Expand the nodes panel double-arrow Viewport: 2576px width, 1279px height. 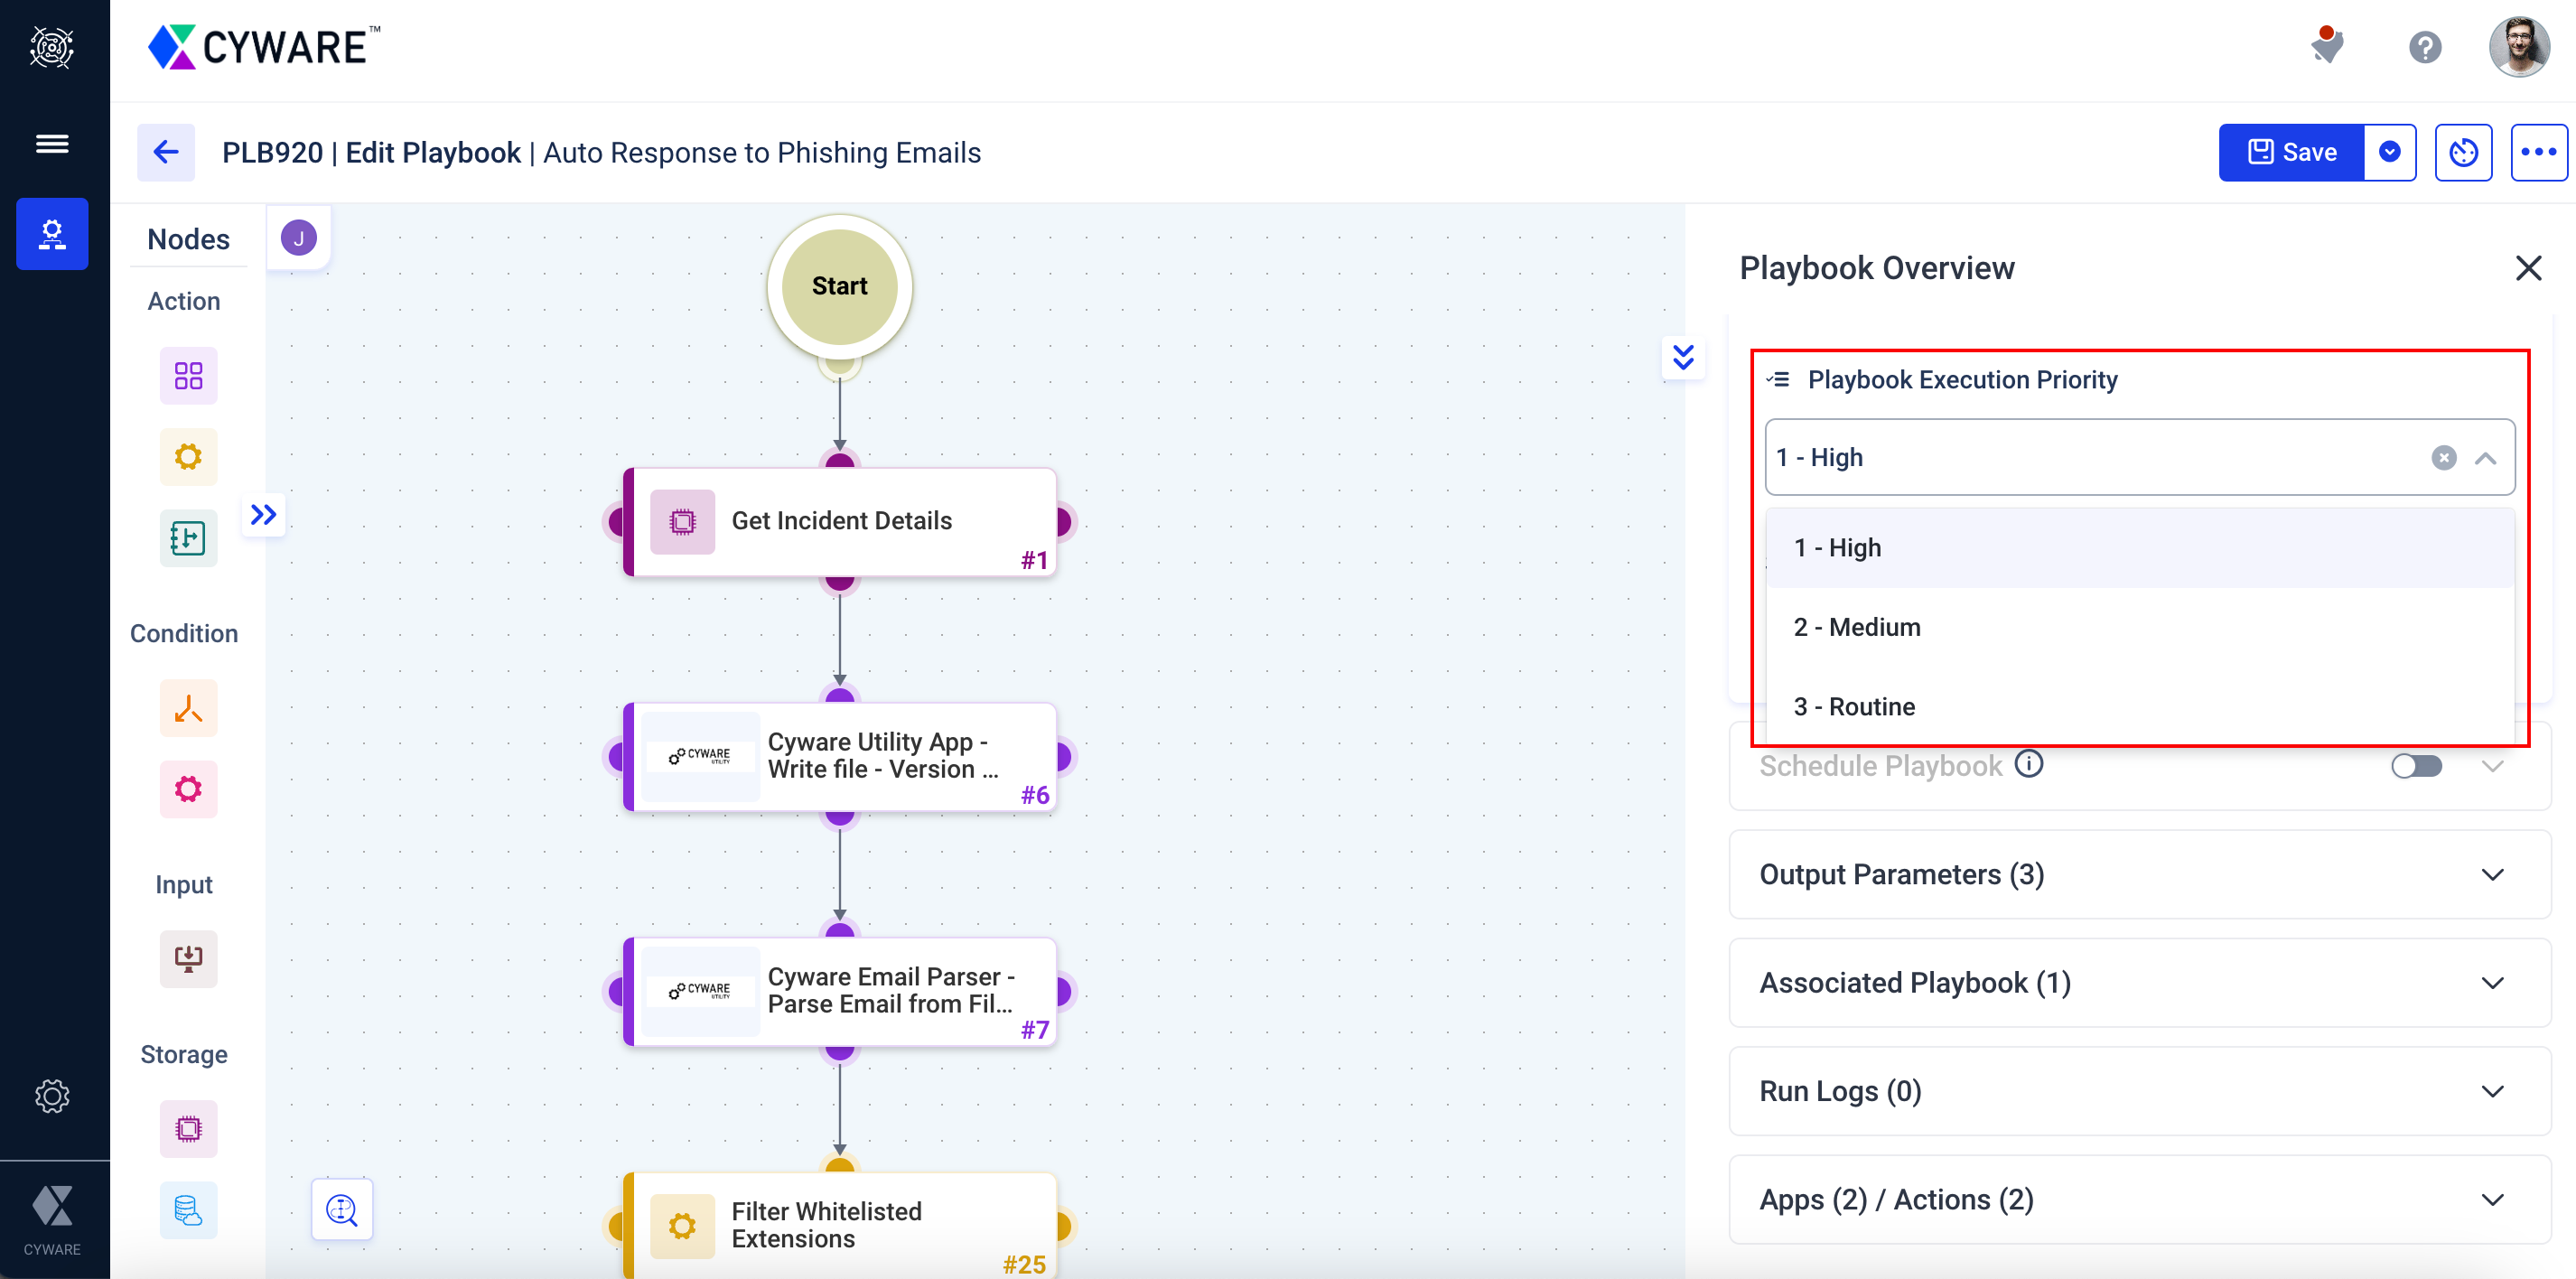[x=263, y=515]
